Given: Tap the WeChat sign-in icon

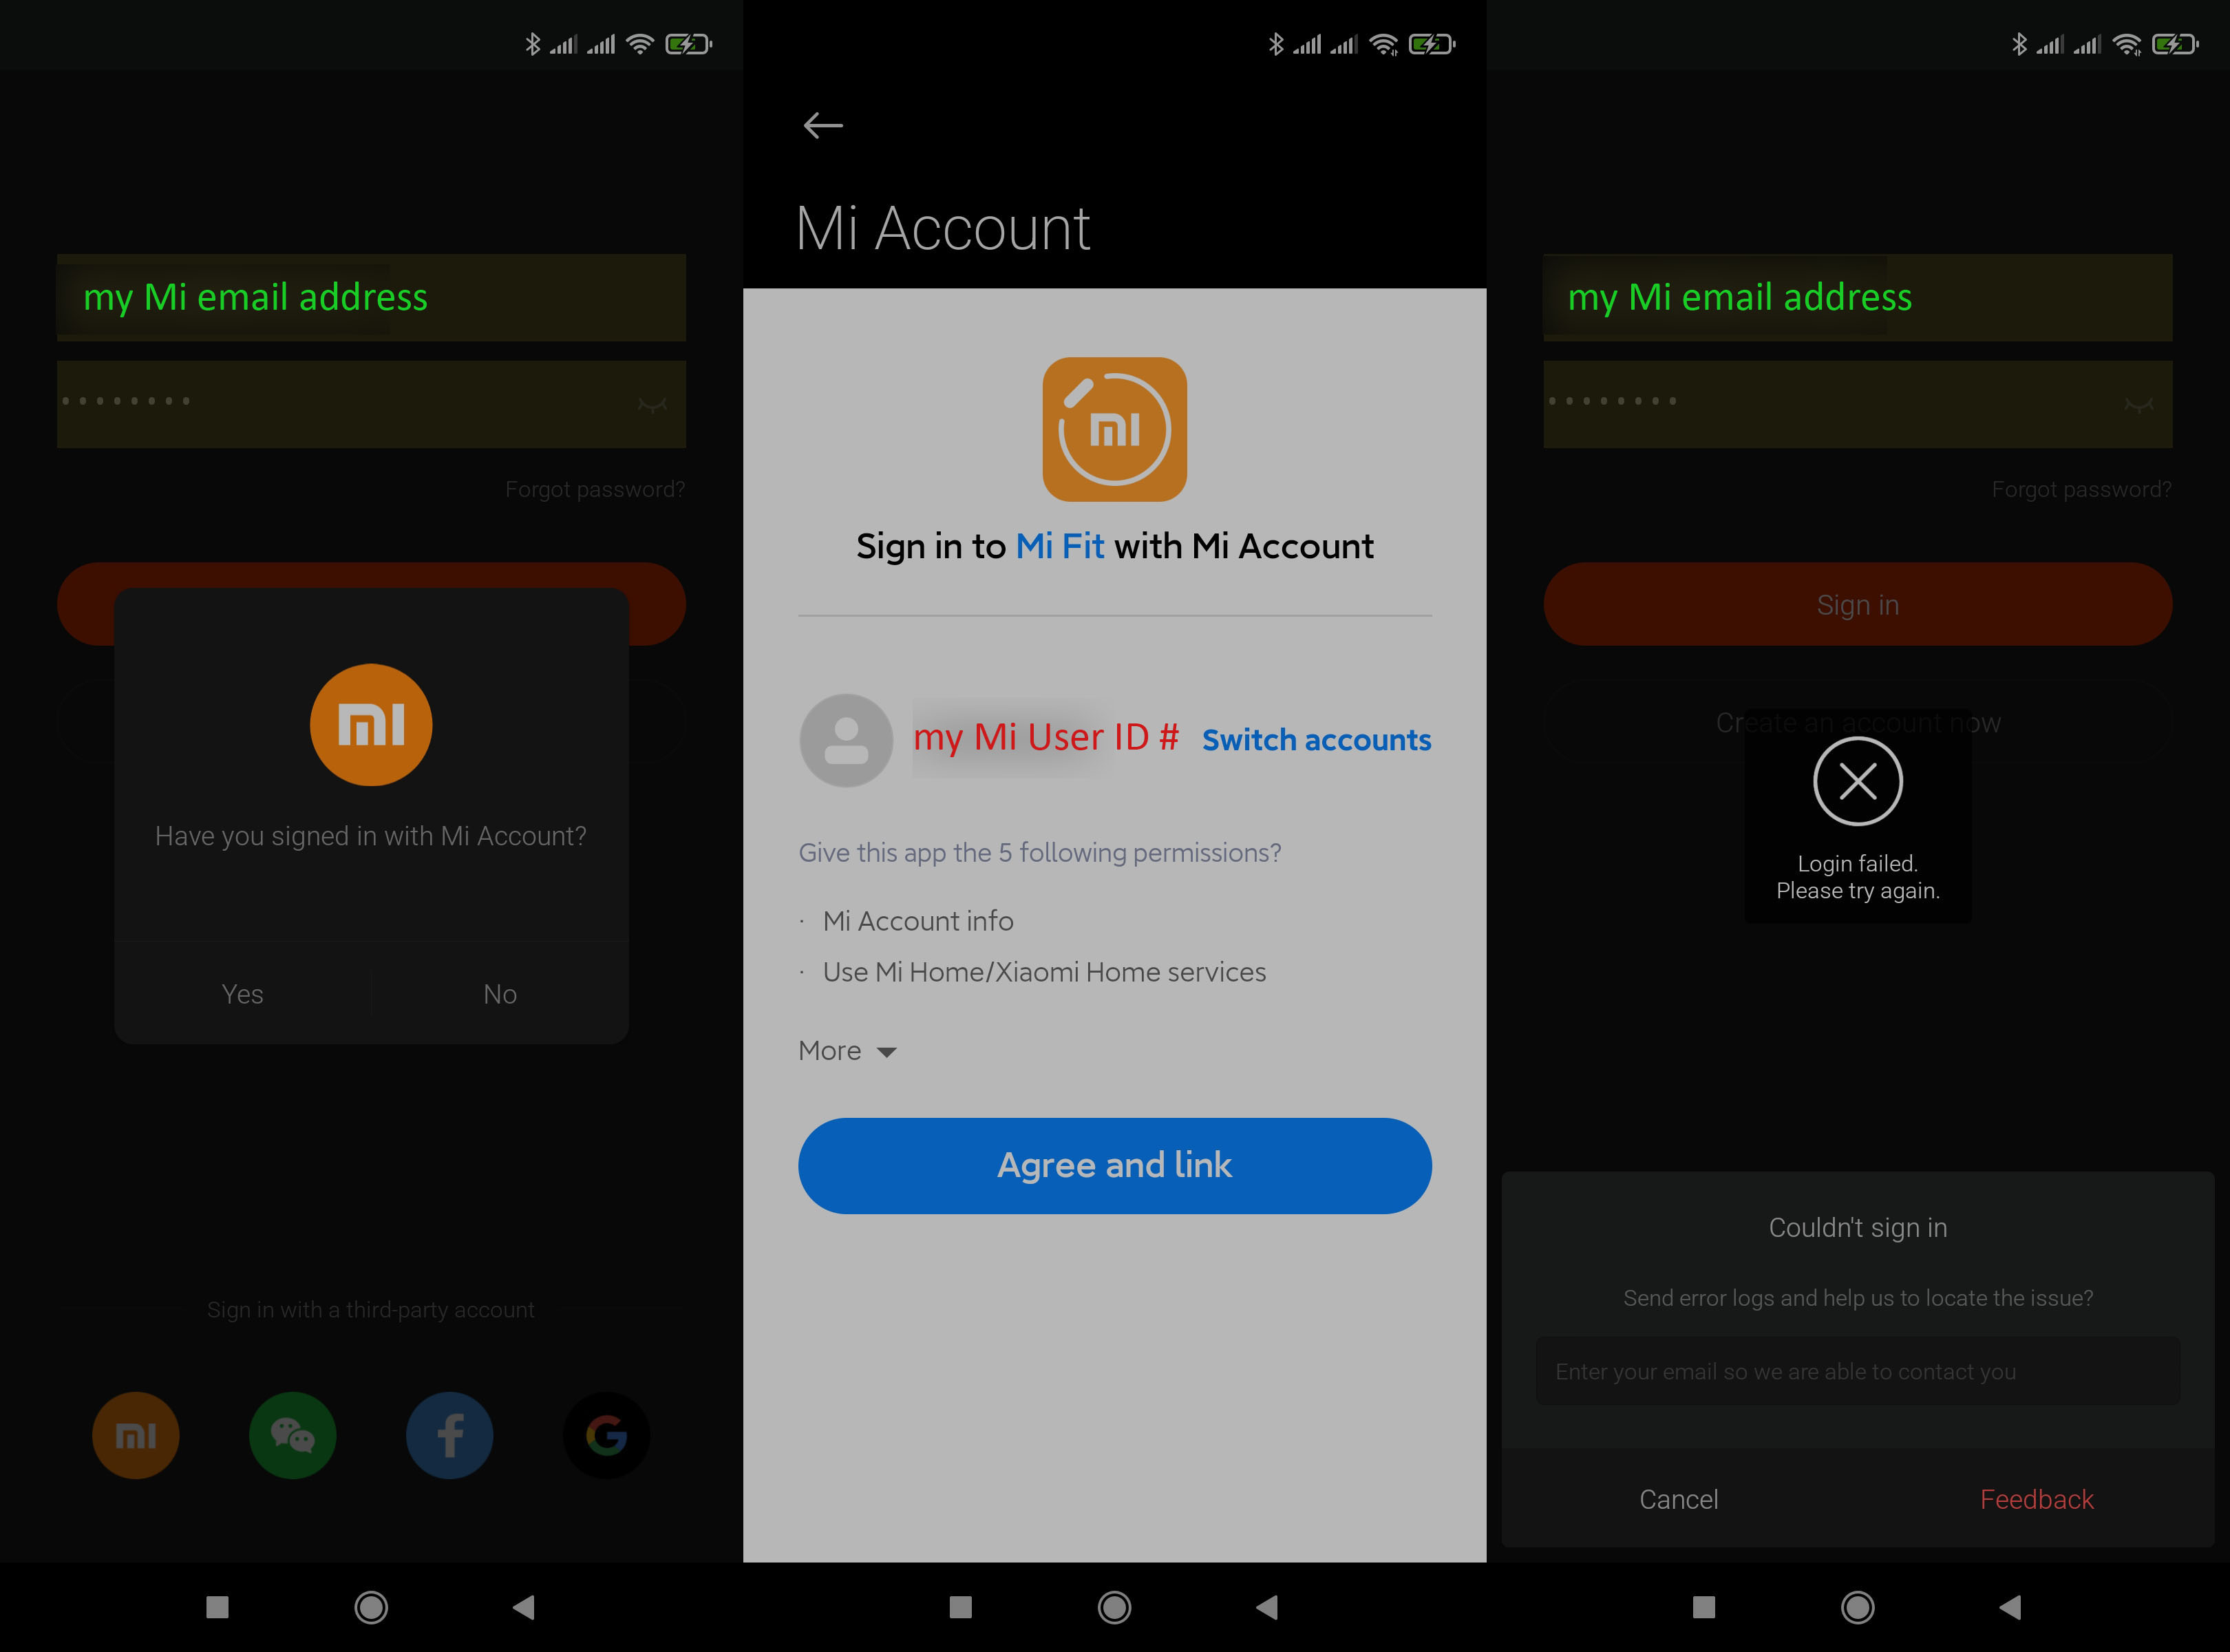Looking at the screenshot, I should click(292, 1432).
